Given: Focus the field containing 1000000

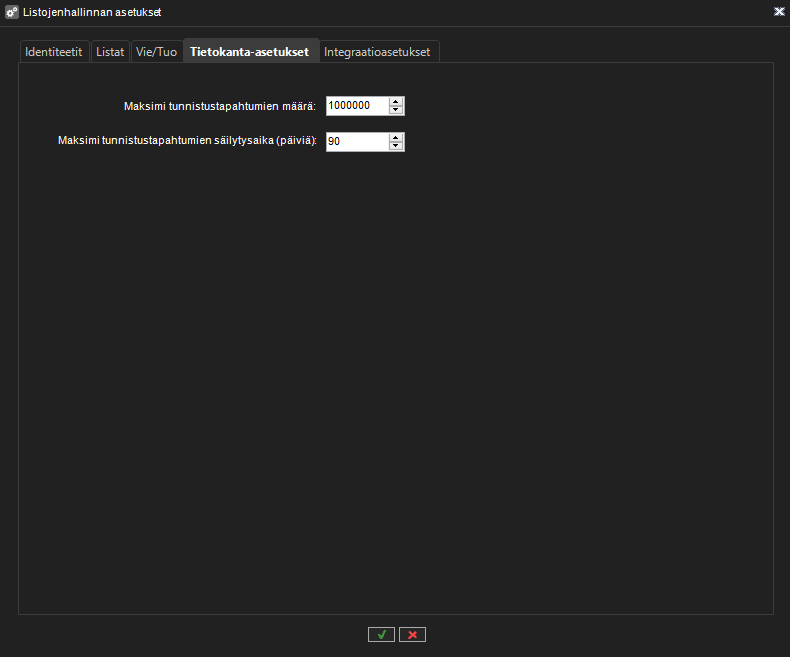Looking at the screenshot, I should click(356, 106).
